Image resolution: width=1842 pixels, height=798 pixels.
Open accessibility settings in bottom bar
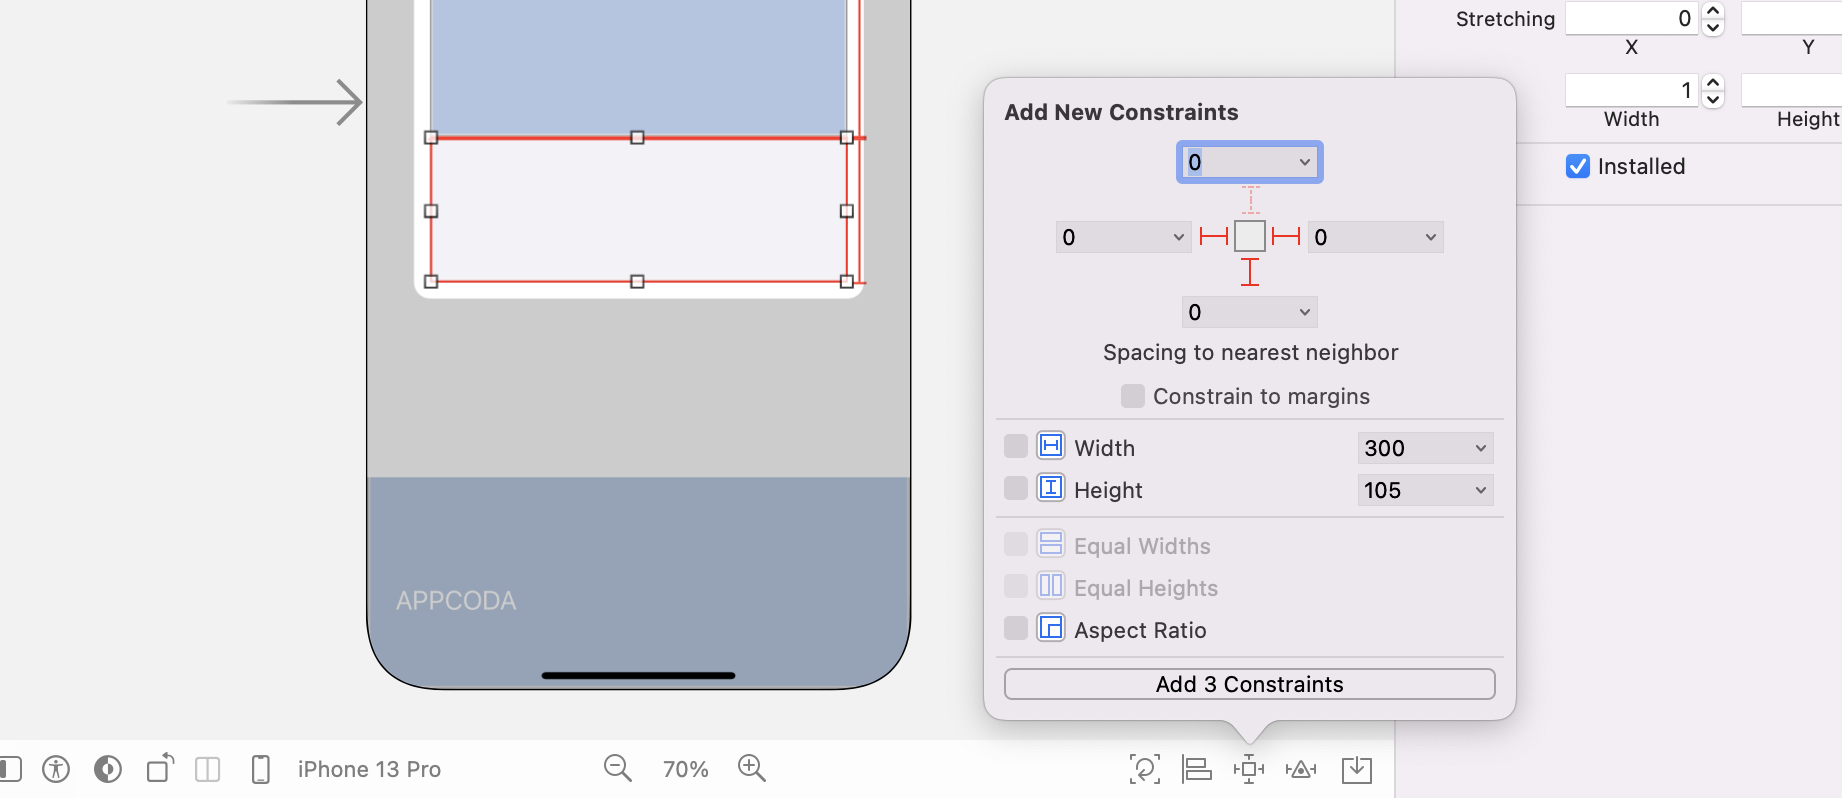pyautogui.click(x=56, y=769)
